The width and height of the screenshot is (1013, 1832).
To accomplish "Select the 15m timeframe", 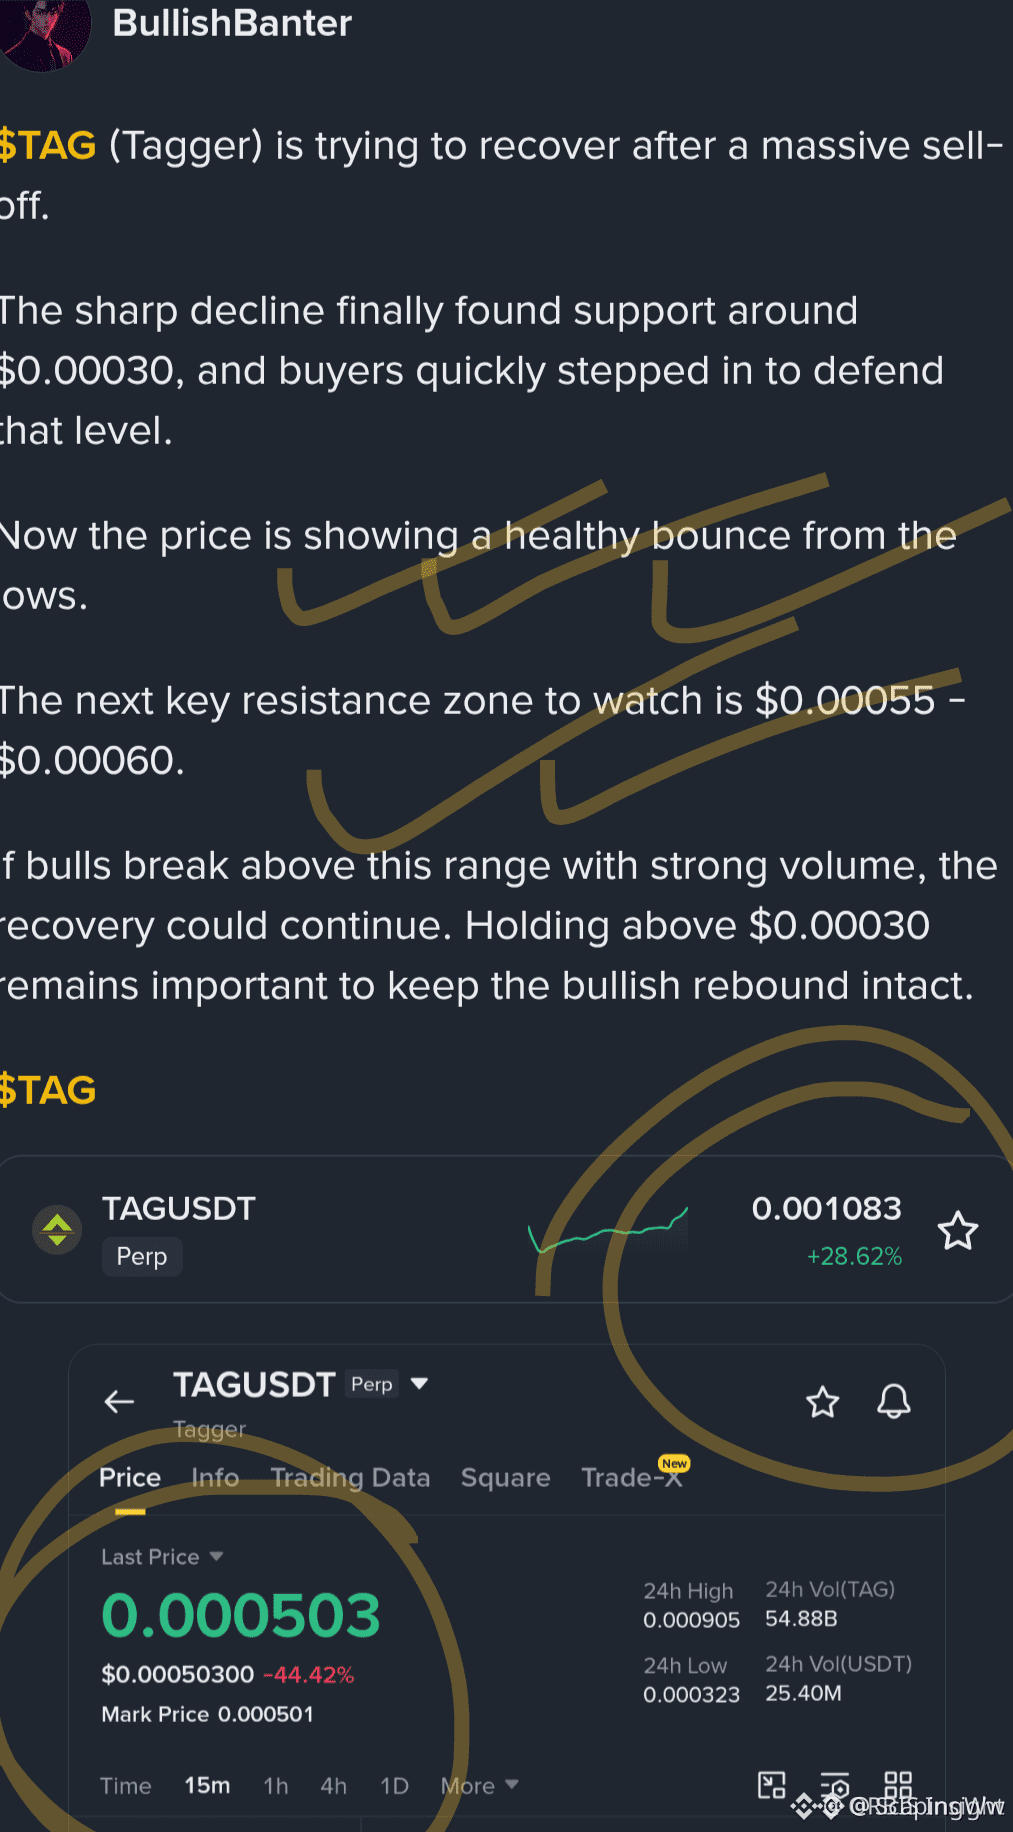I will click(207, 1786).
